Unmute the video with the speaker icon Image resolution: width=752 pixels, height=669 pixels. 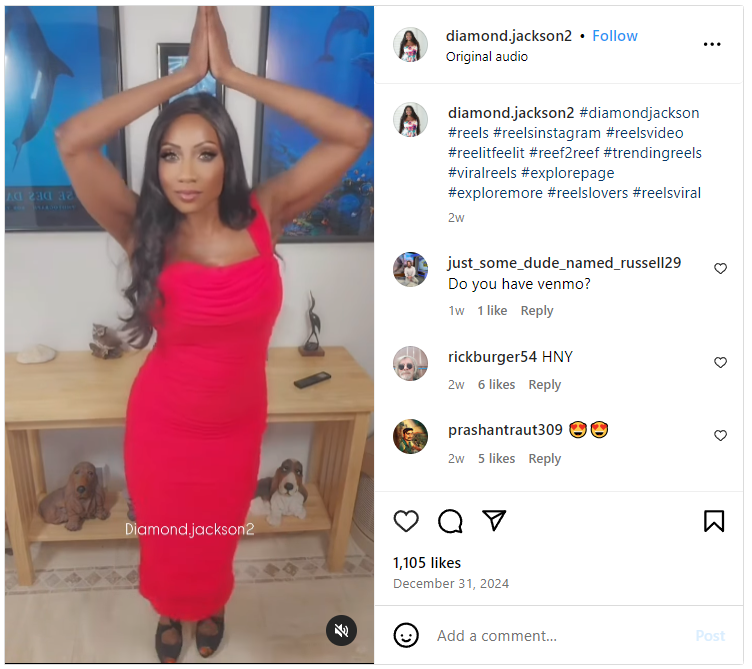coord(341,630)
